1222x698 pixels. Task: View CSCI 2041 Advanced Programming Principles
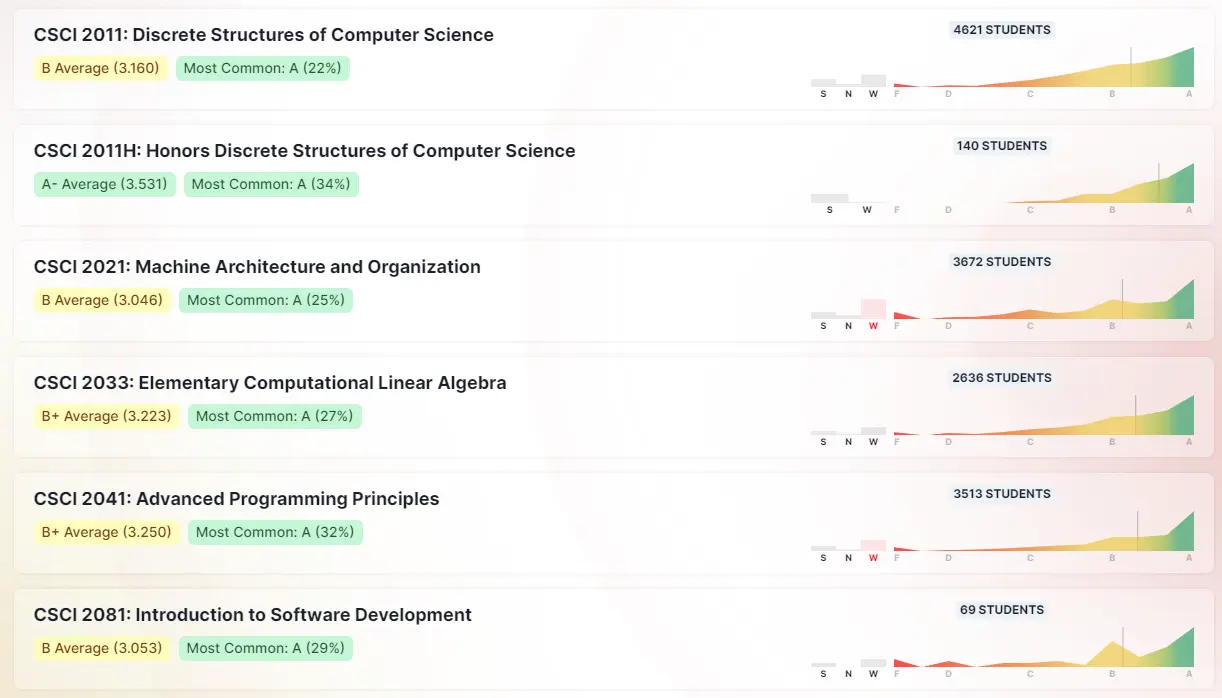(x=237, y=499)
